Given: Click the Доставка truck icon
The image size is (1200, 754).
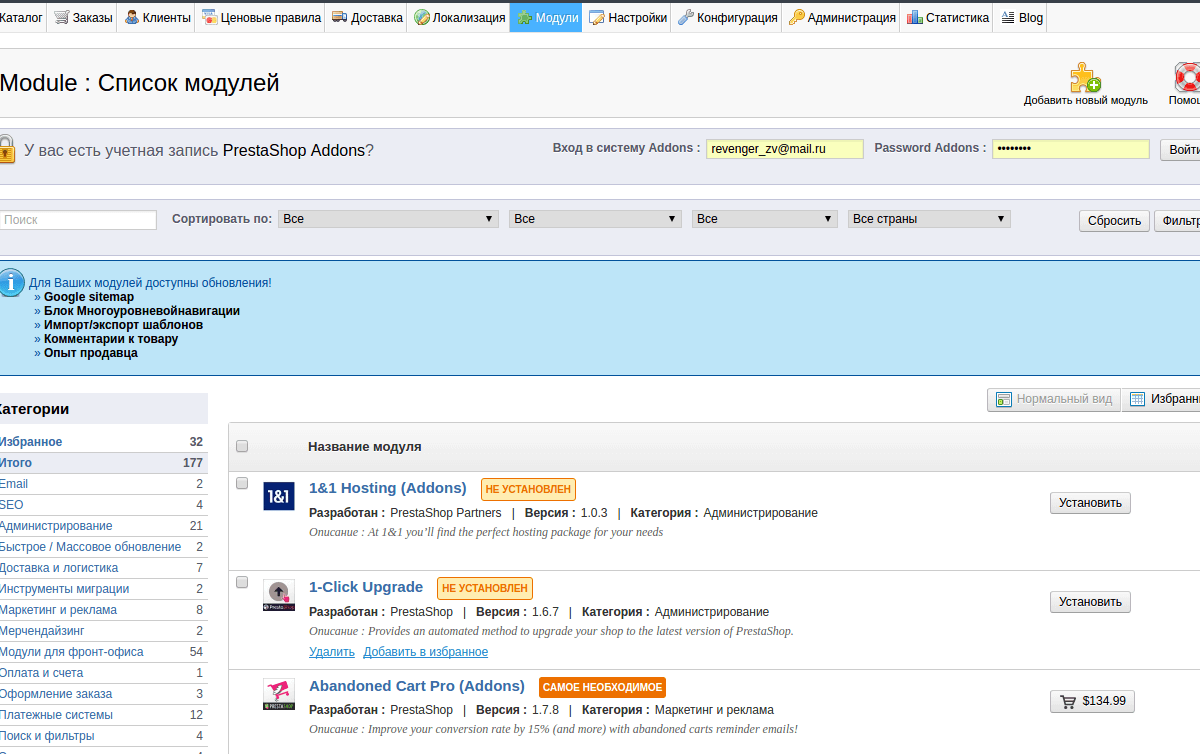Looking at the screenshot, I should click(x=339, y=17).
